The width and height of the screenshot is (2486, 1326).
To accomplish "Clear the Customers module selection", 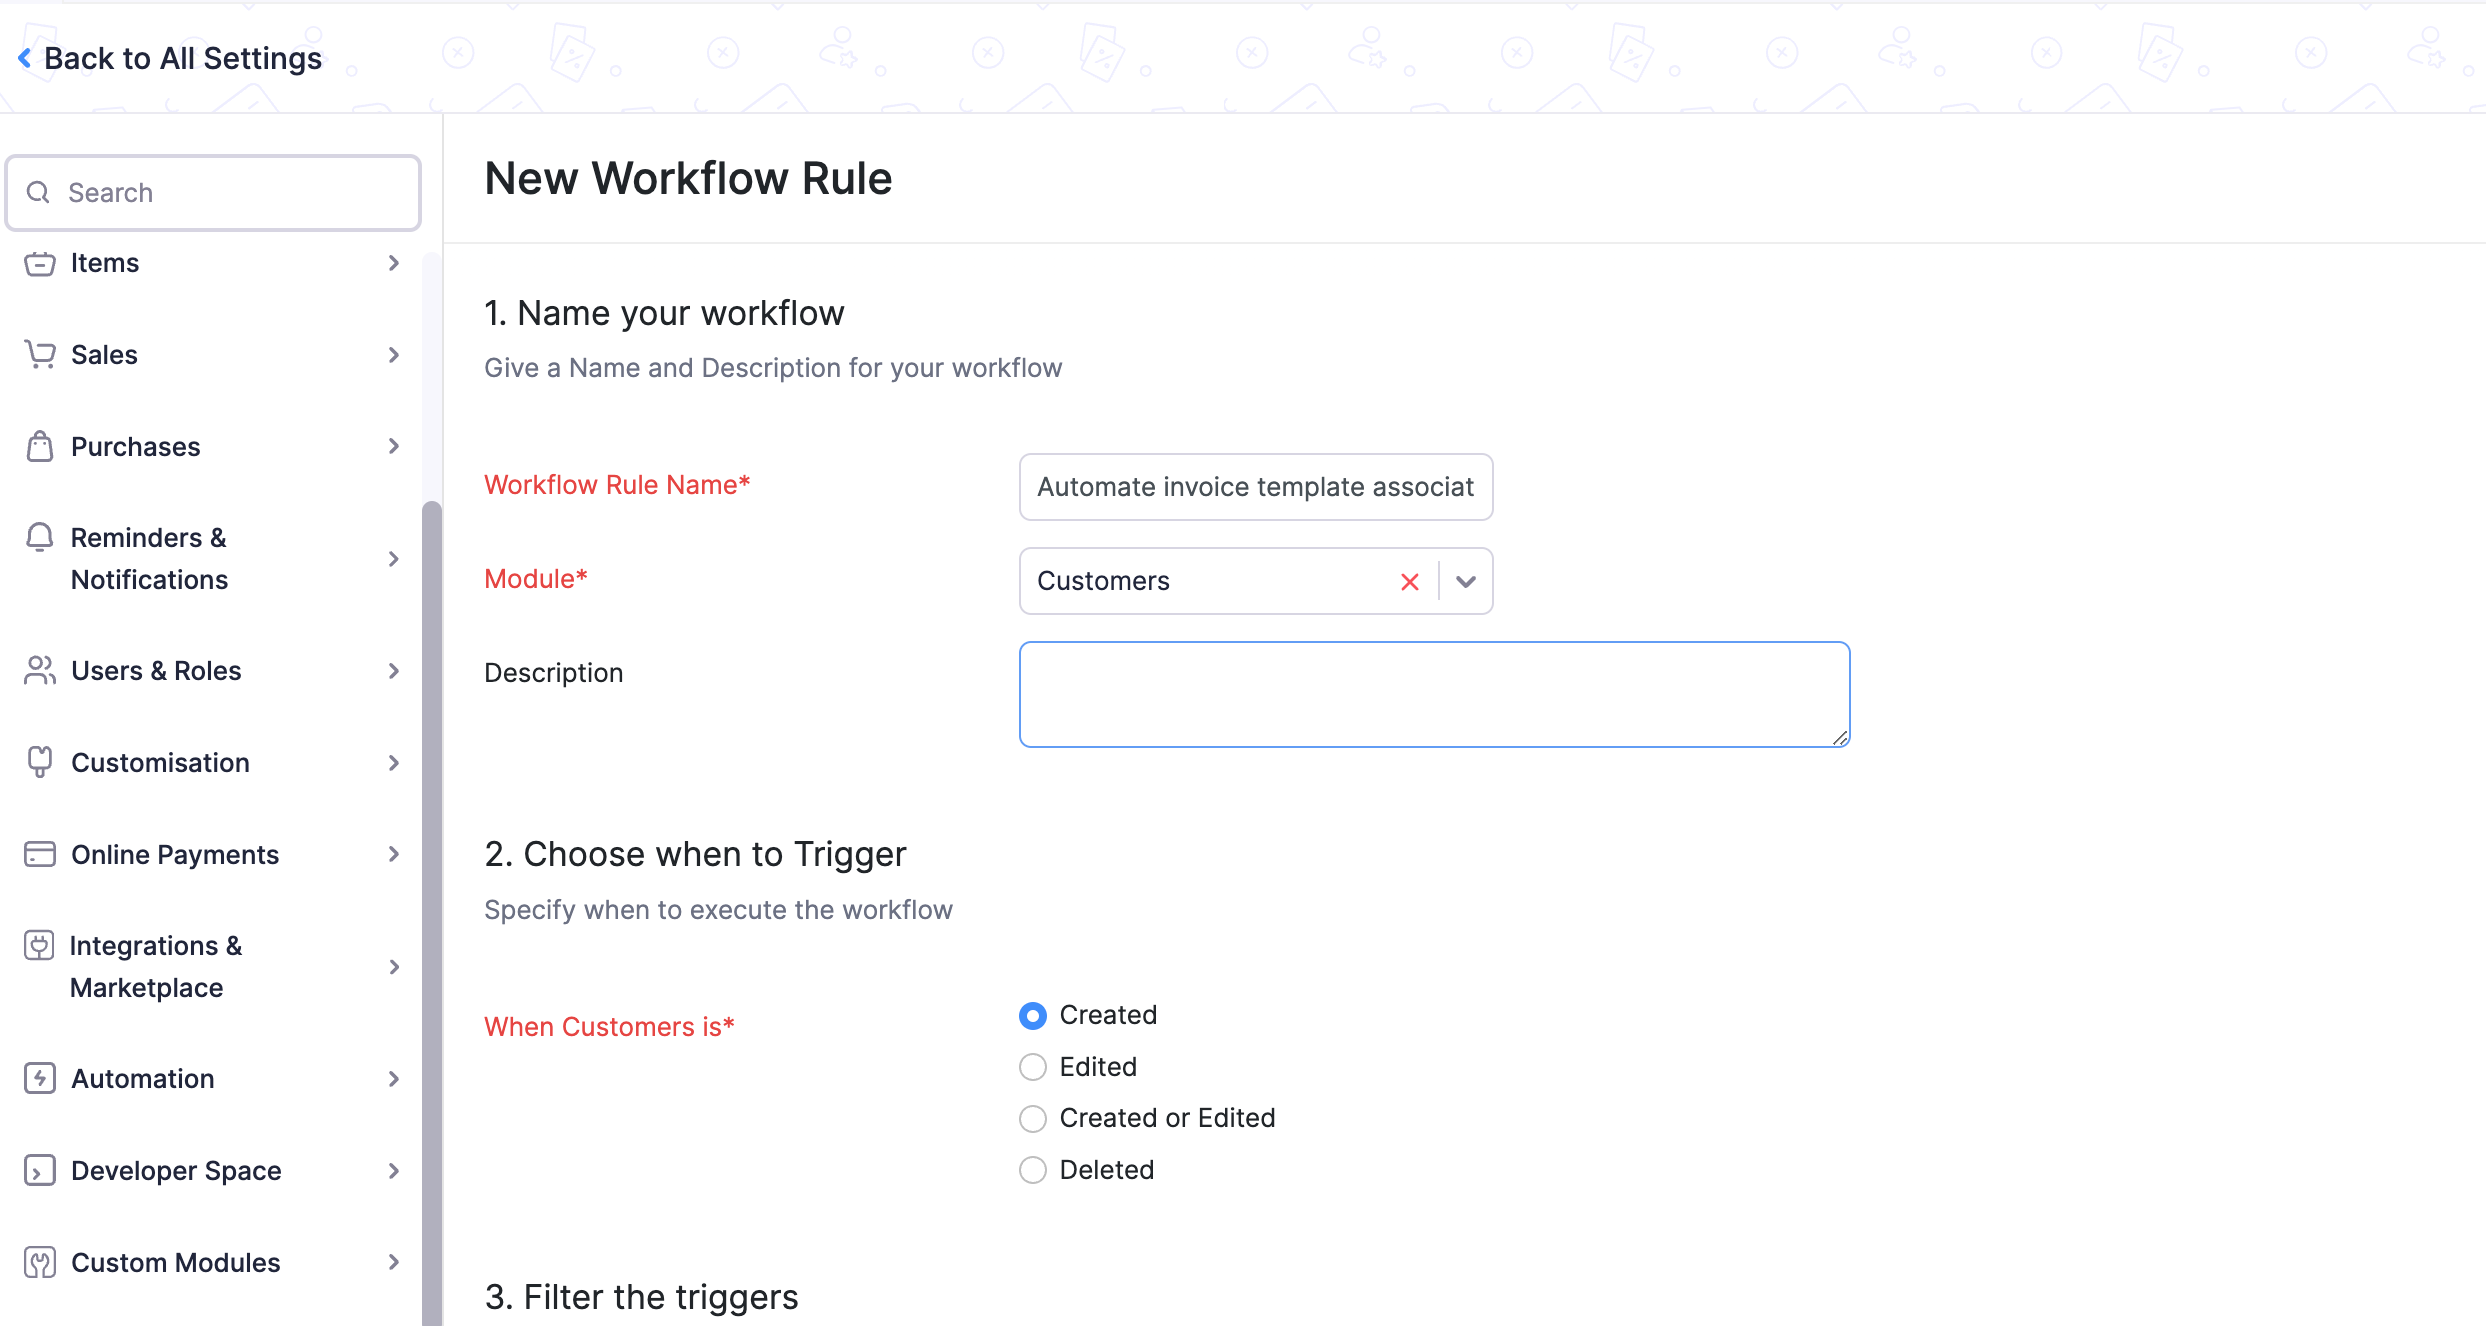I will (1410, 581).
